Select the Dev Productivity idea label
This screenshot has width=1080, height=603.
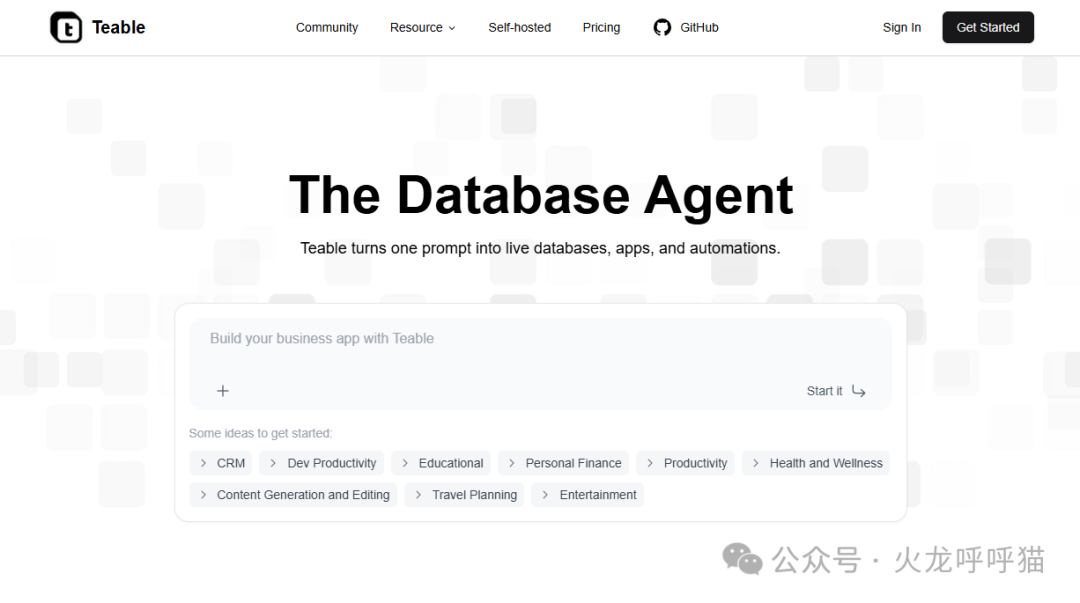click(332, 463)
